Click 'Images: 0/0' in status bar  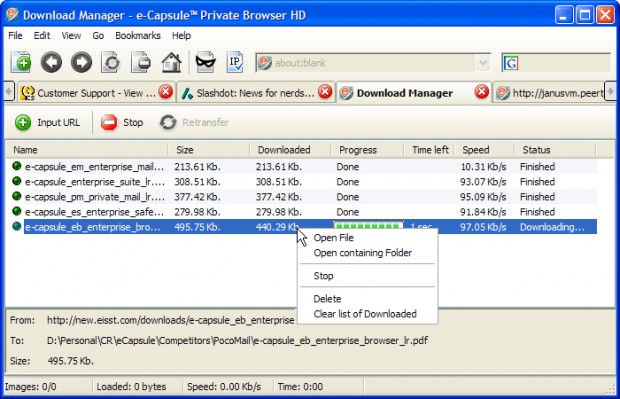(x=30, y=386)
